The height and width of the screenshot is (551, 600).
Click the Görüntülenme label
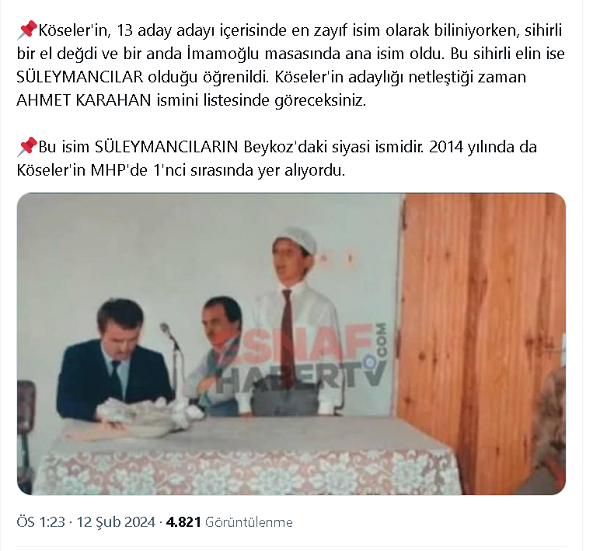point(249,522)
